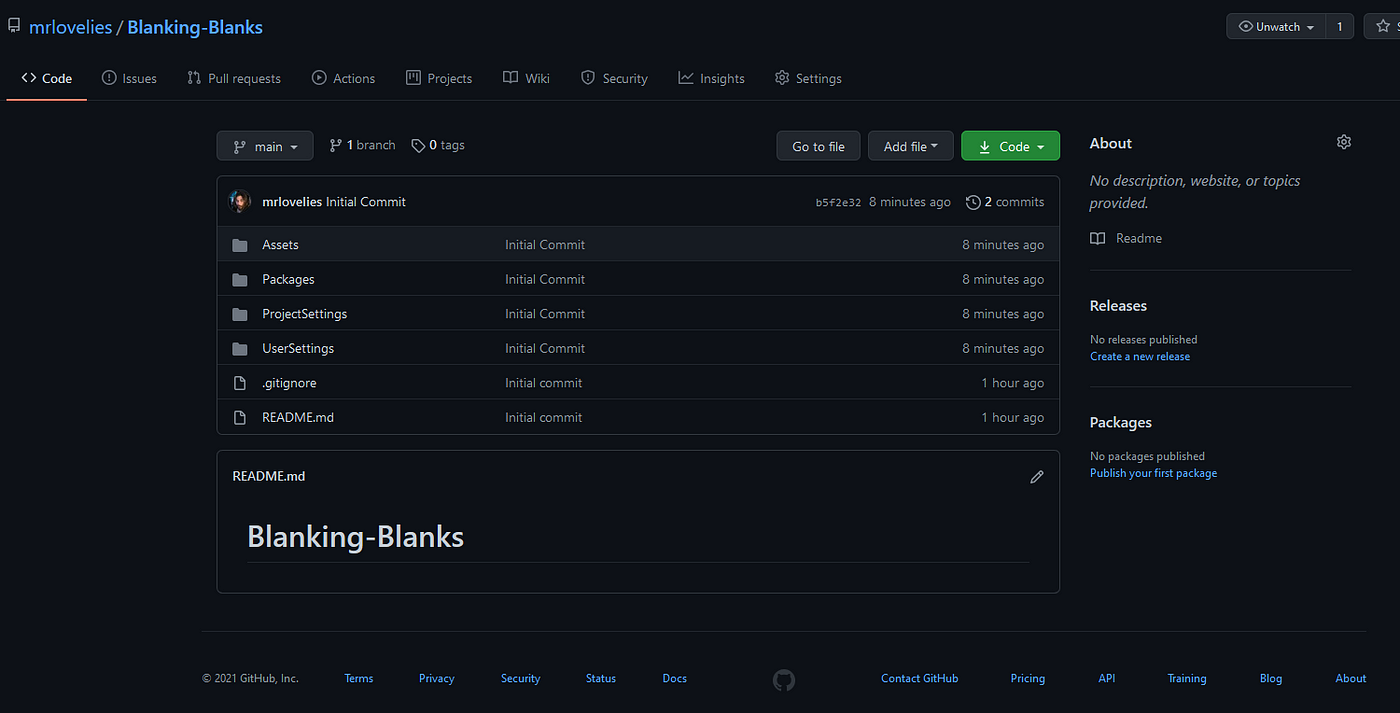Click the folder icon for Assets
The width and height of the screenshot is (1400, 713).
pos(240,245)
